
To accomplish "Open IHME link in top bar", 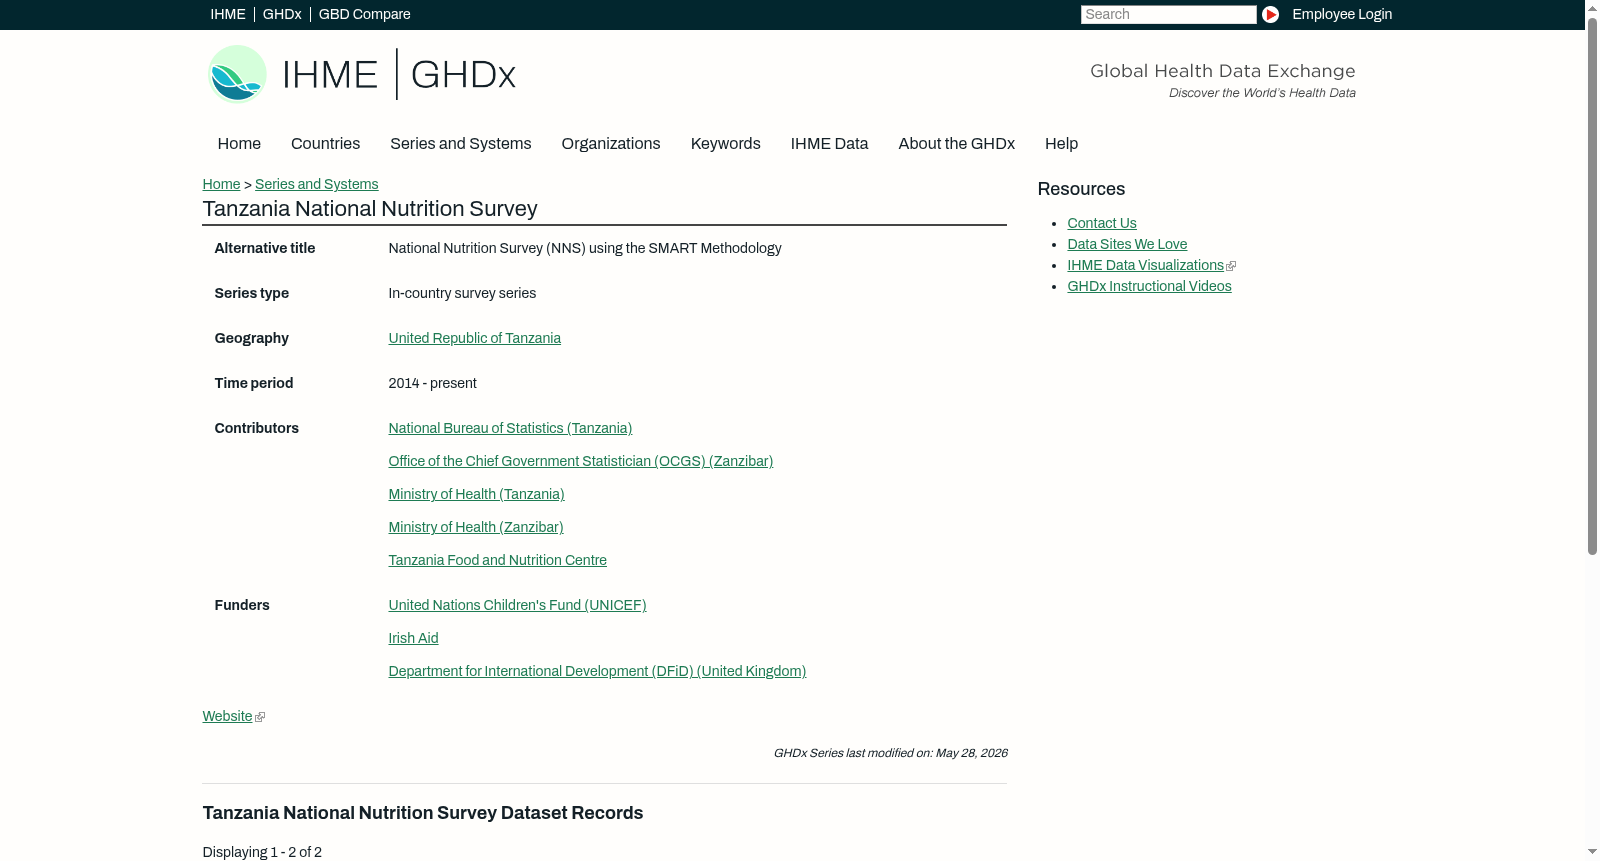I will click(x=228, y=14).
